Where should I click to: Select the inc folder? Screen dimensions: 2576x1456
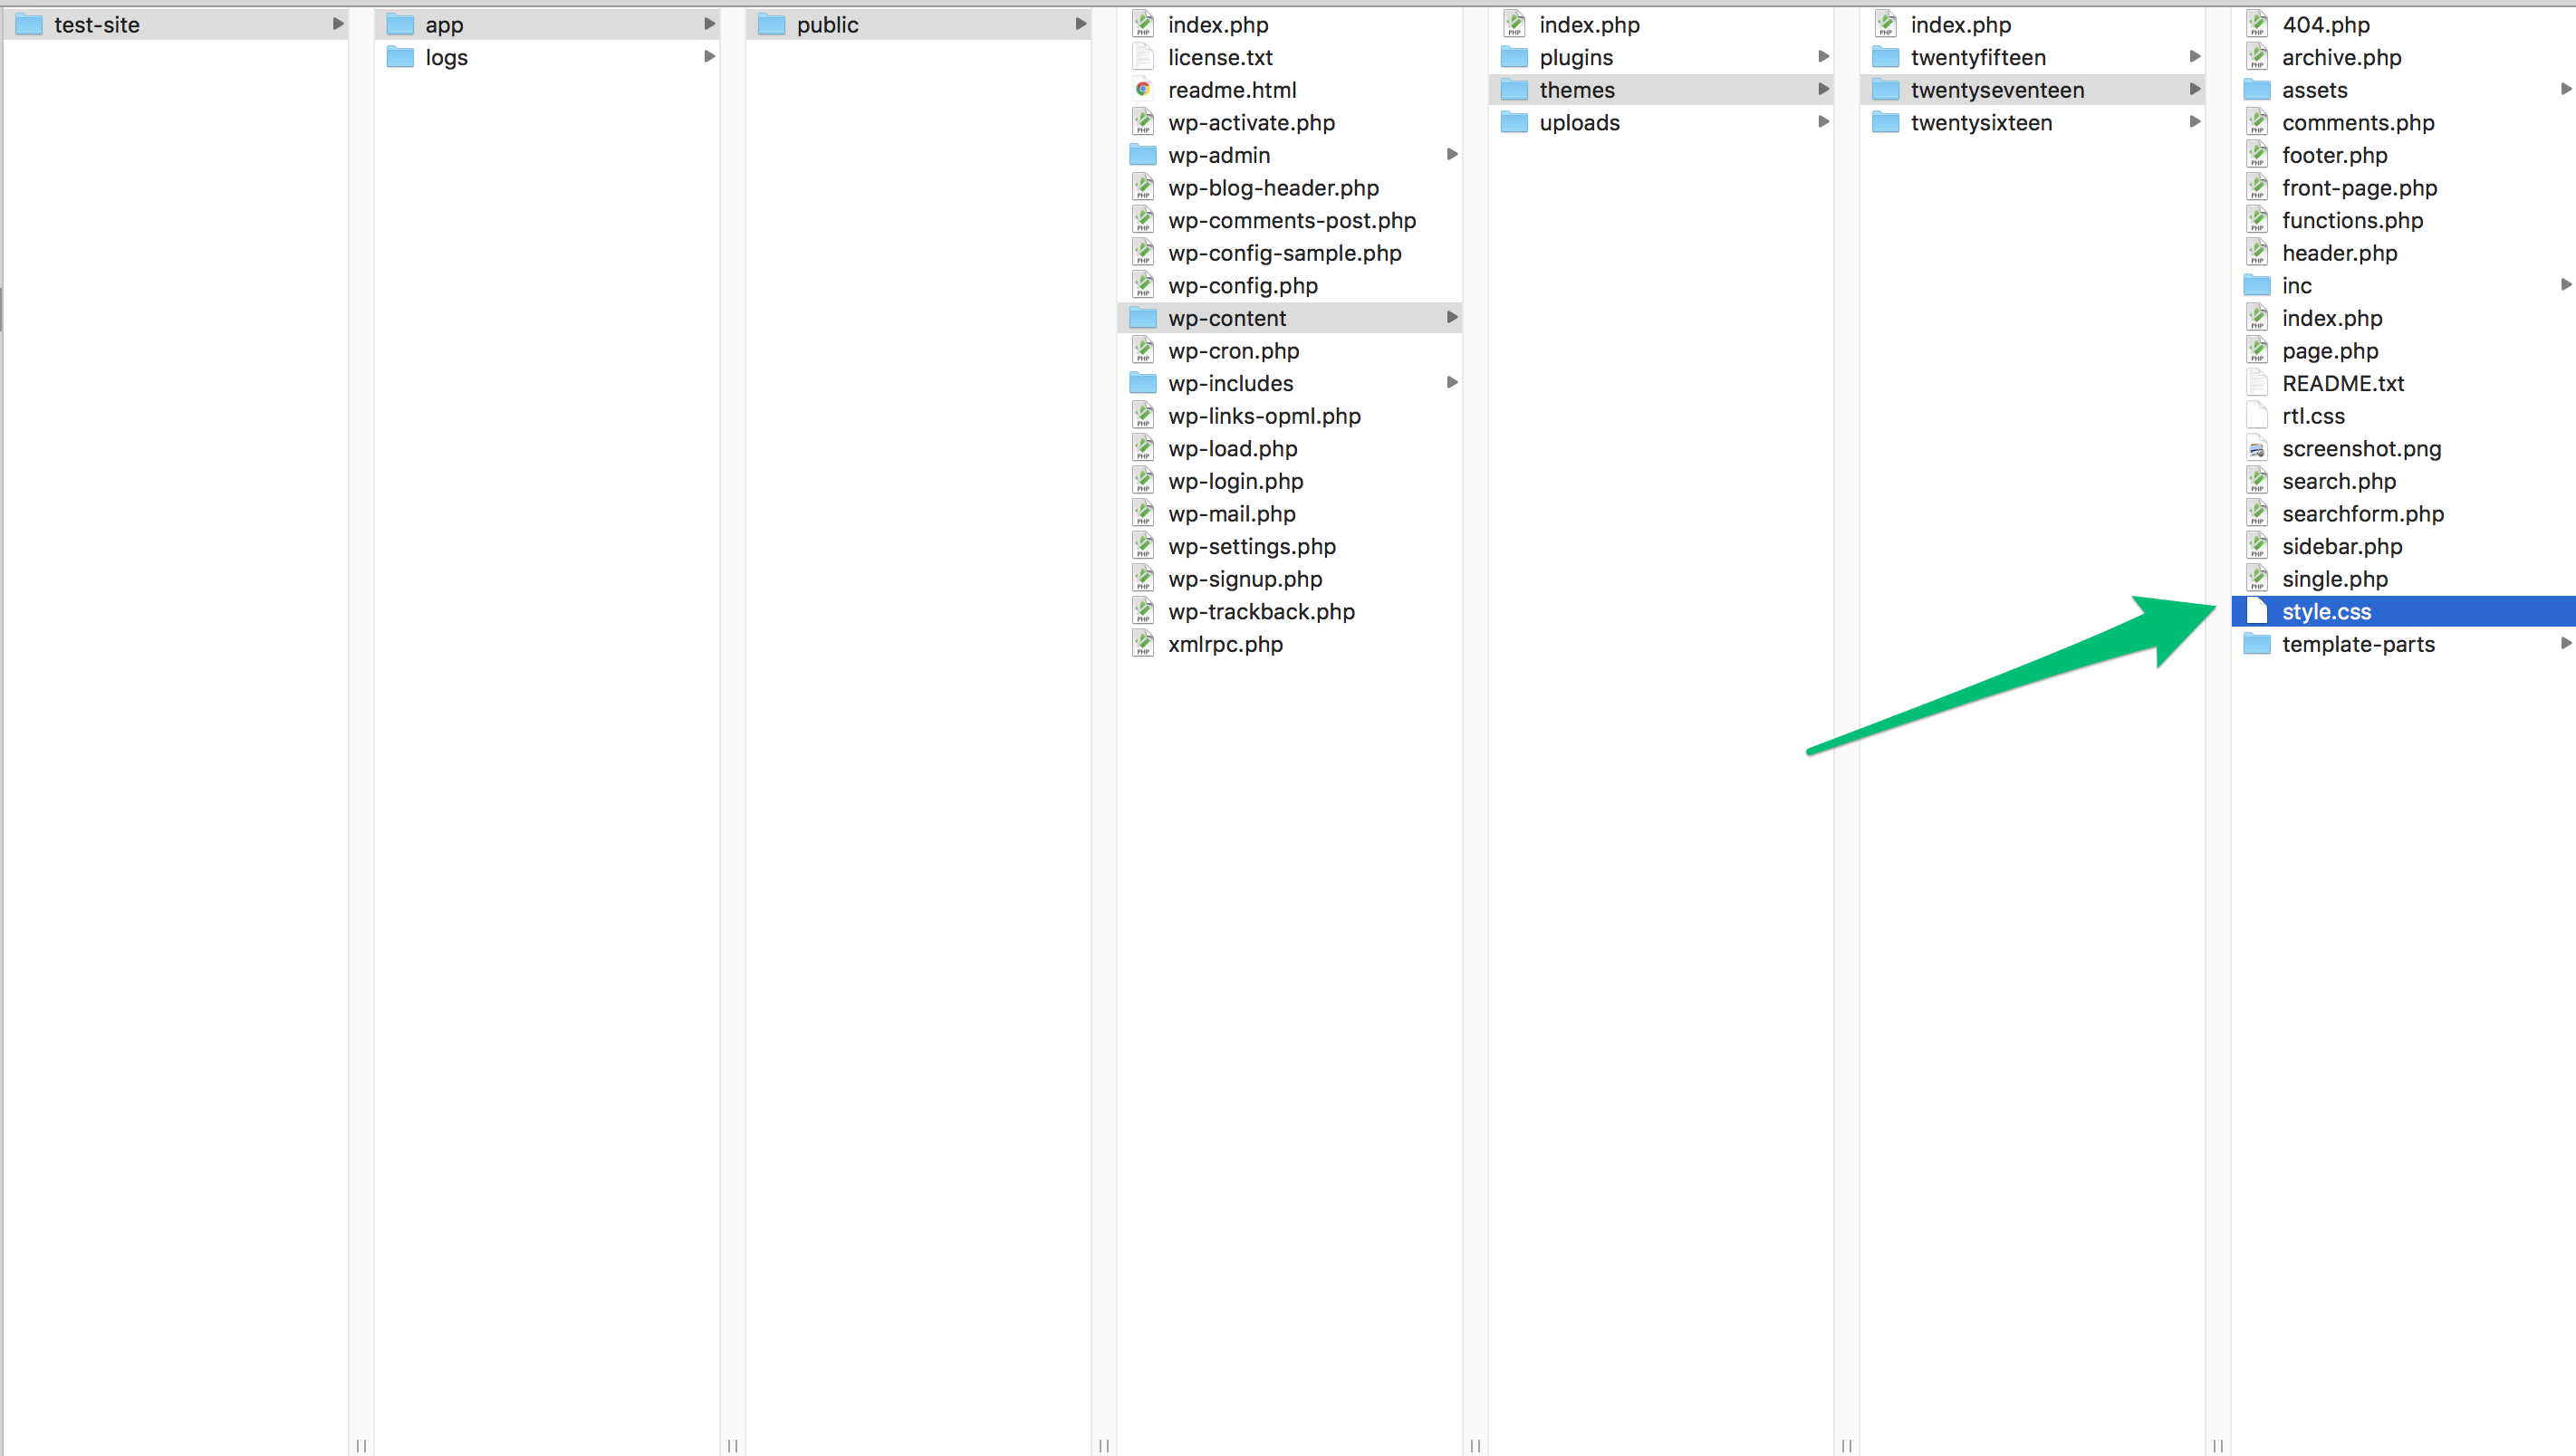coord(2296,286)
